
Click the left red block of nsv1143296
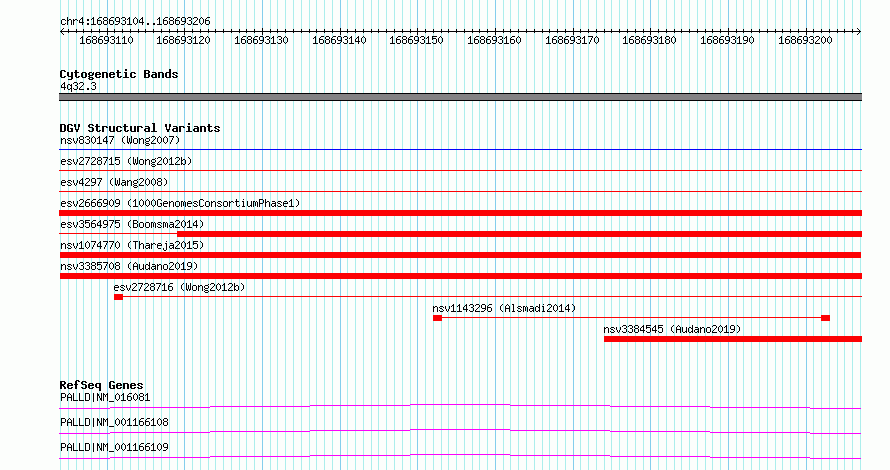pyautogui.click(x=437, y=318)
